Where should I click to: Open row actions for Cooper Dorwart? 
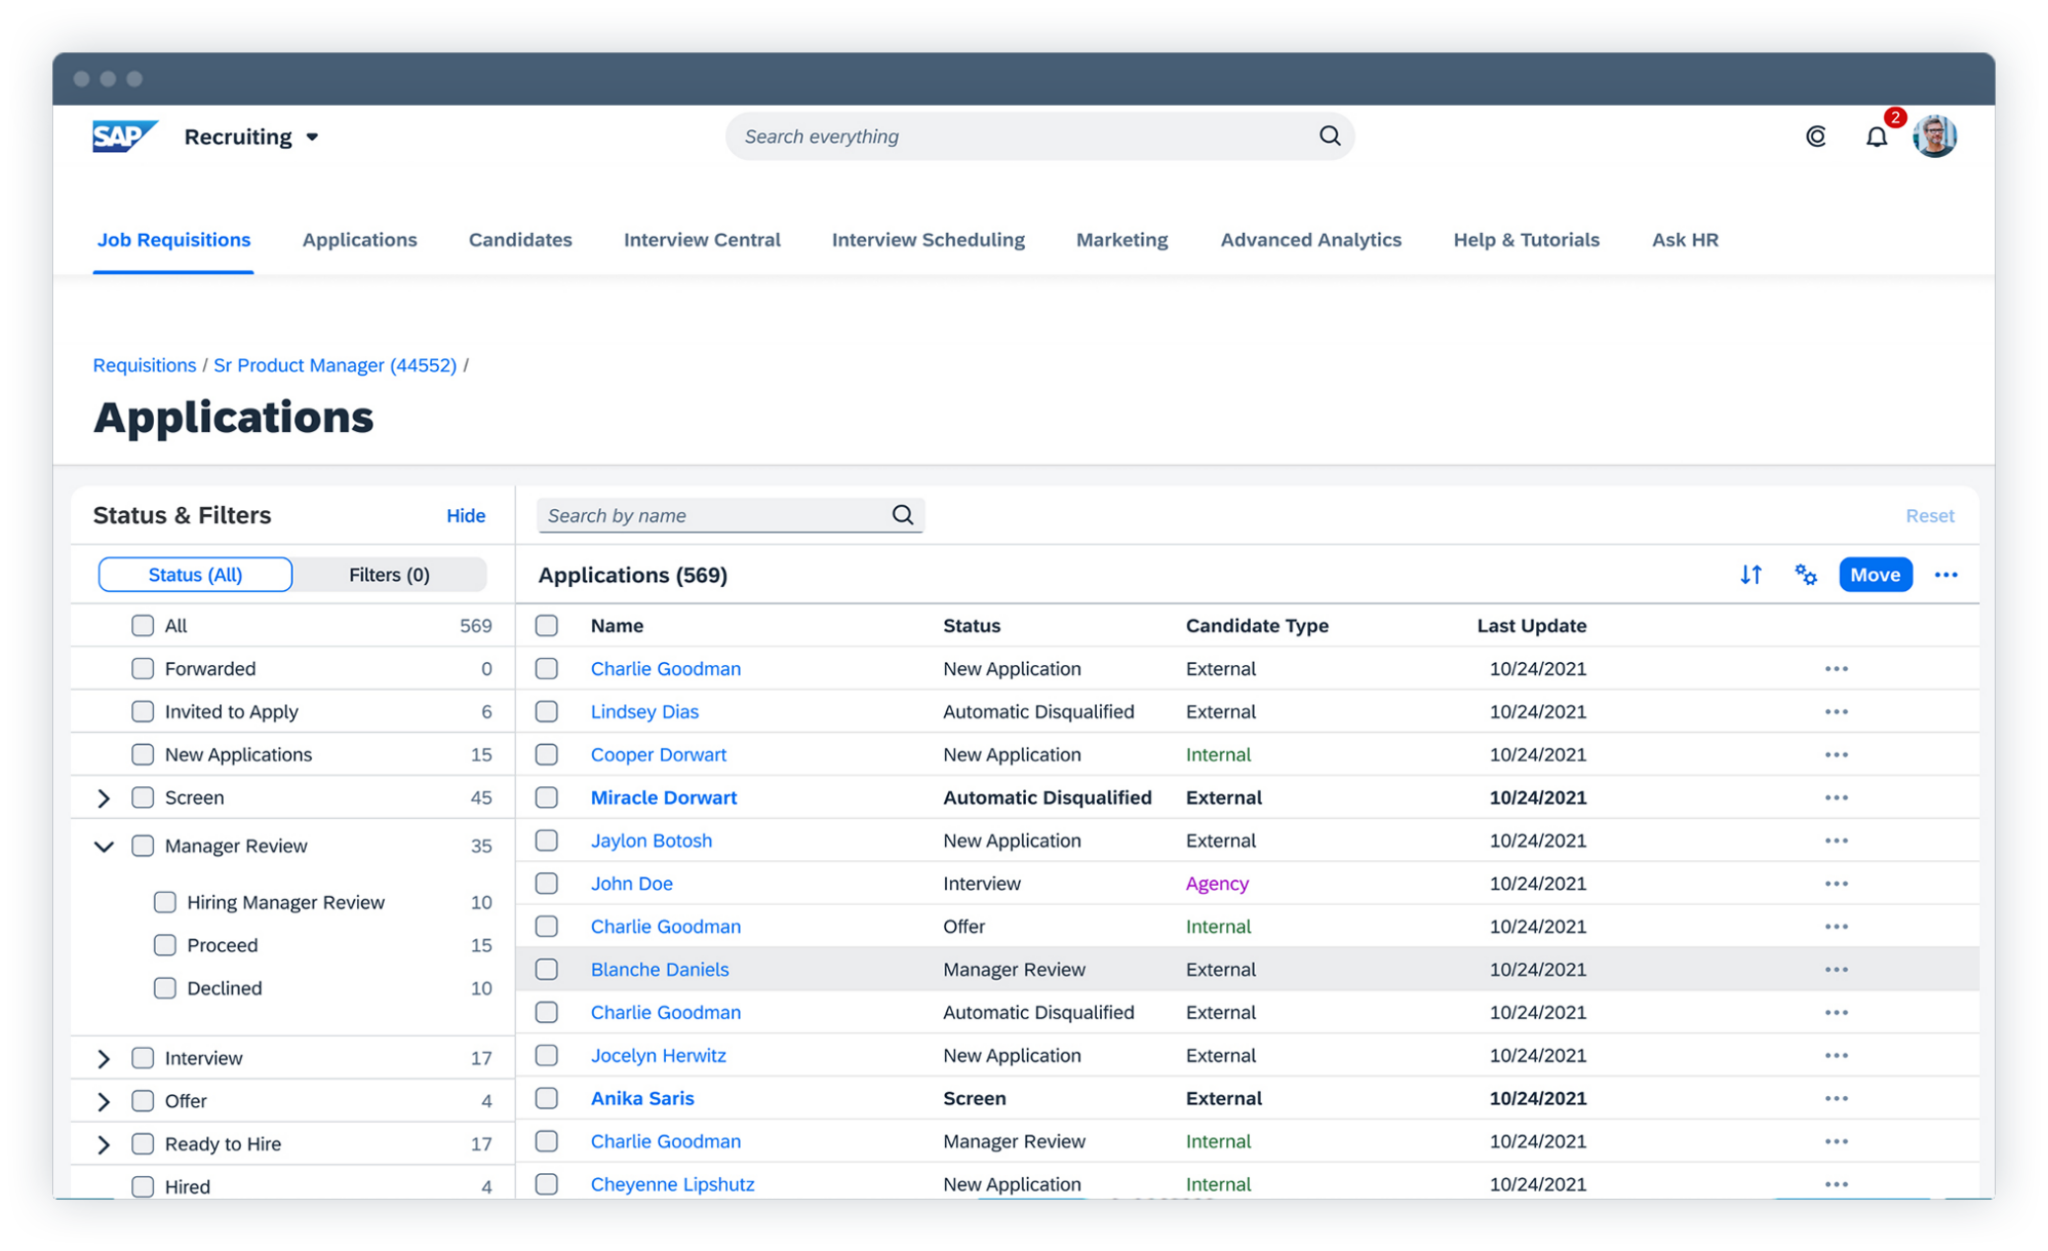pyautogui.click(x=1836, y=755)
